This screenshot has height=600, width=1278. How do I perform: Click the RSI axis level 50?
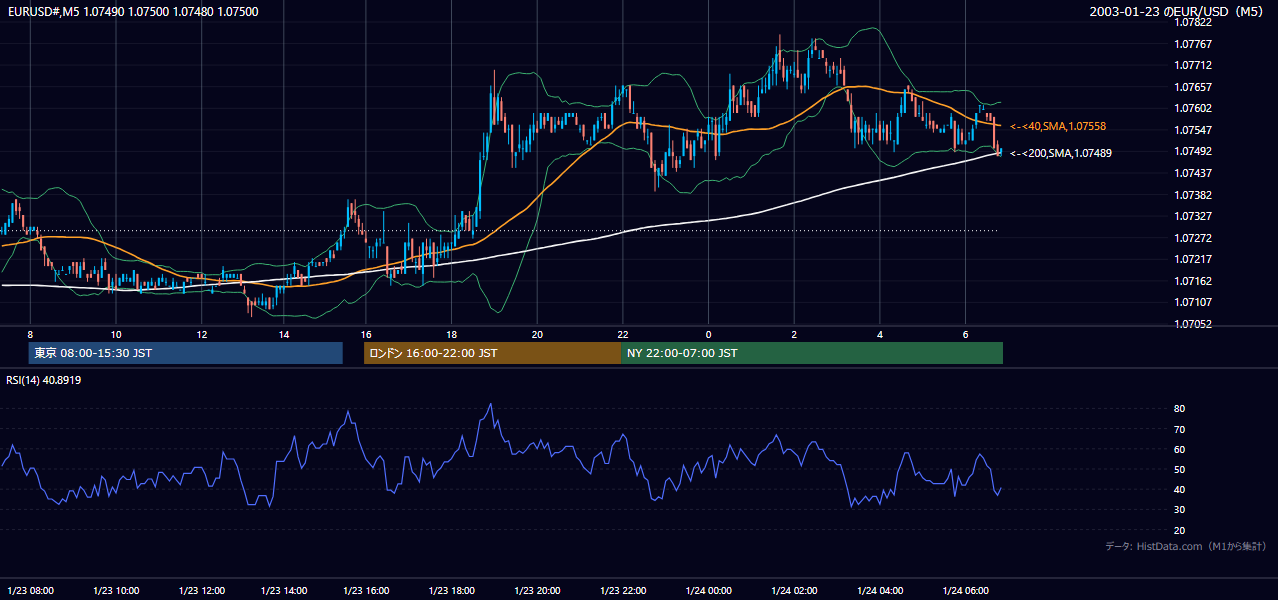[x=1179, y=469]
